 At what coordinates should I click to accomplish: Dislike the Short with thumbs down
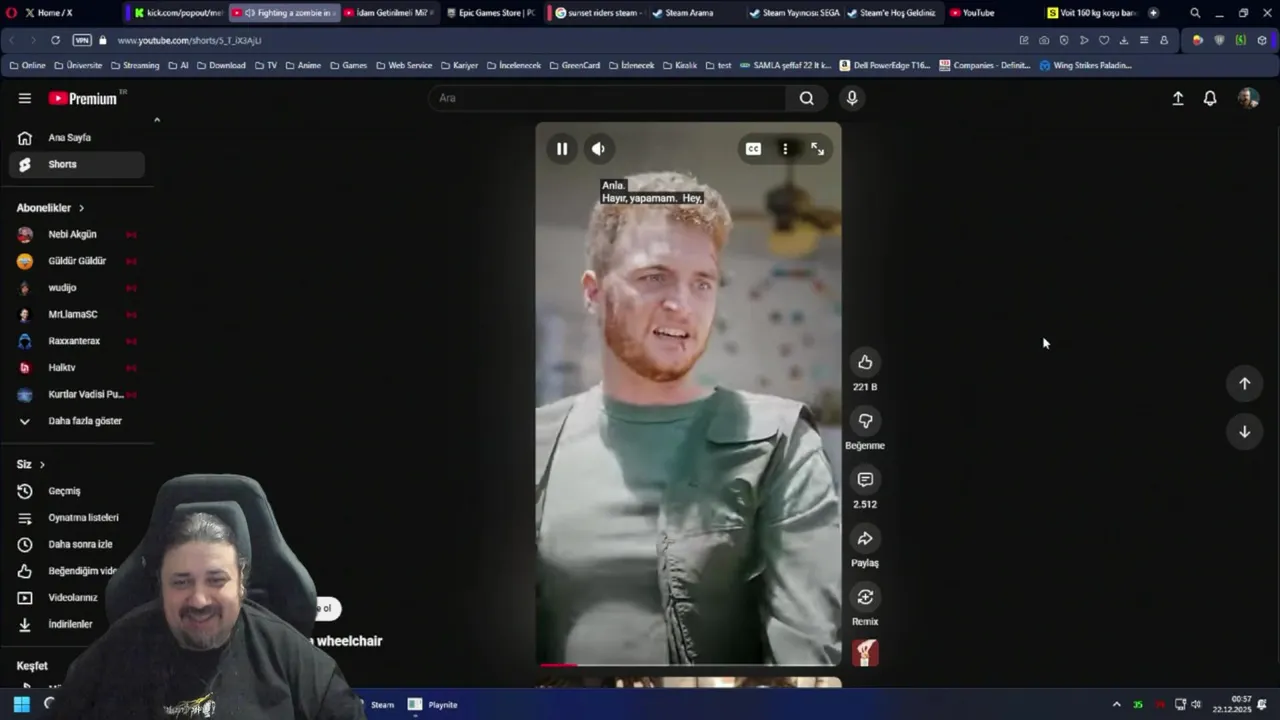pyautogui.click(x=865, y=421)
